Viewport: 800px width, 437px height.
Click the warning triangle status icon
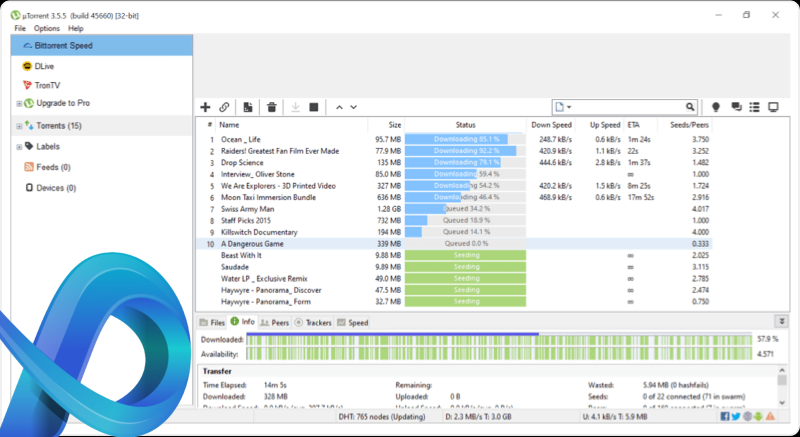tap(770, 417)
